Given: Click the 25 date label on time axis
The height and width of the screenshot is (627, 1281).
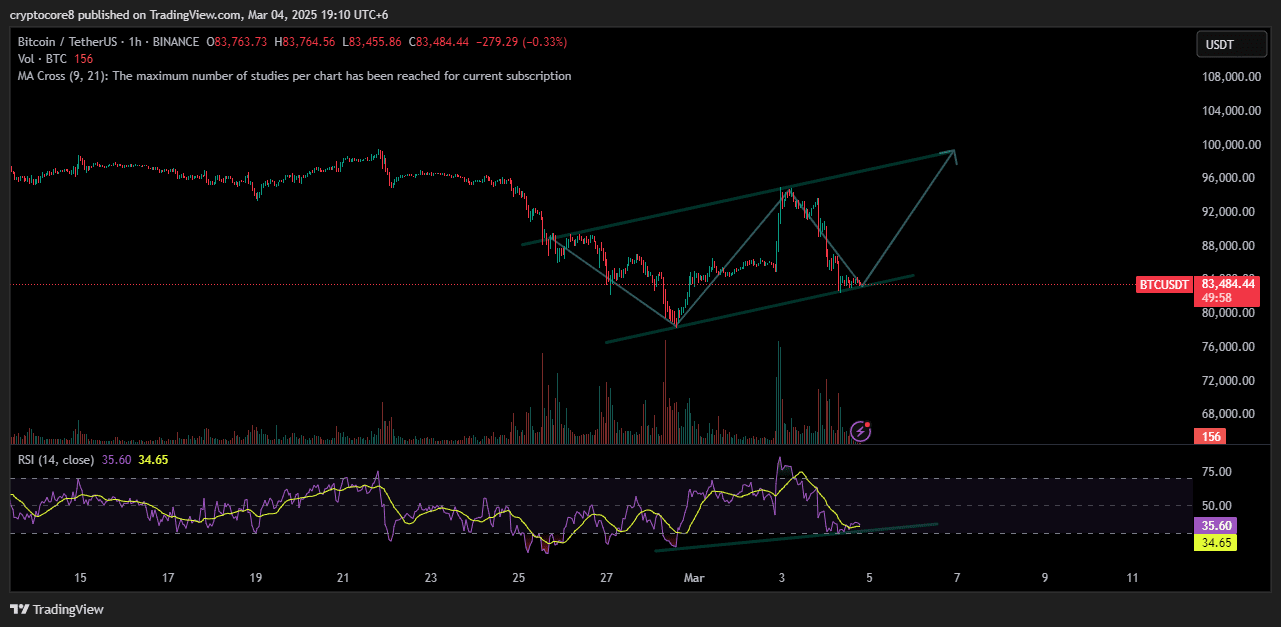Looking at the screenshot, I should (x=518, y=578).
